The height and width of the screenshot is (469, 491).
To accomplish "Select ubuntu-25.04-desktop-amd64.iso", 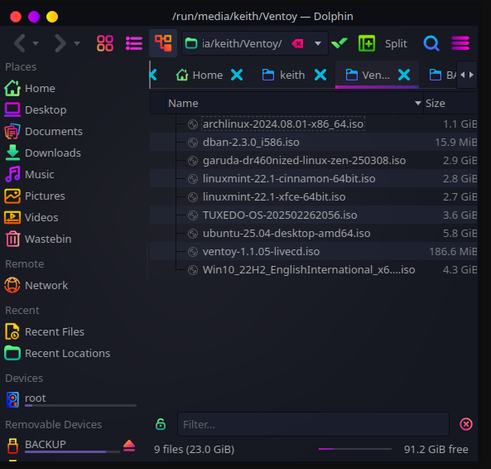I will [x=287, y=233].
